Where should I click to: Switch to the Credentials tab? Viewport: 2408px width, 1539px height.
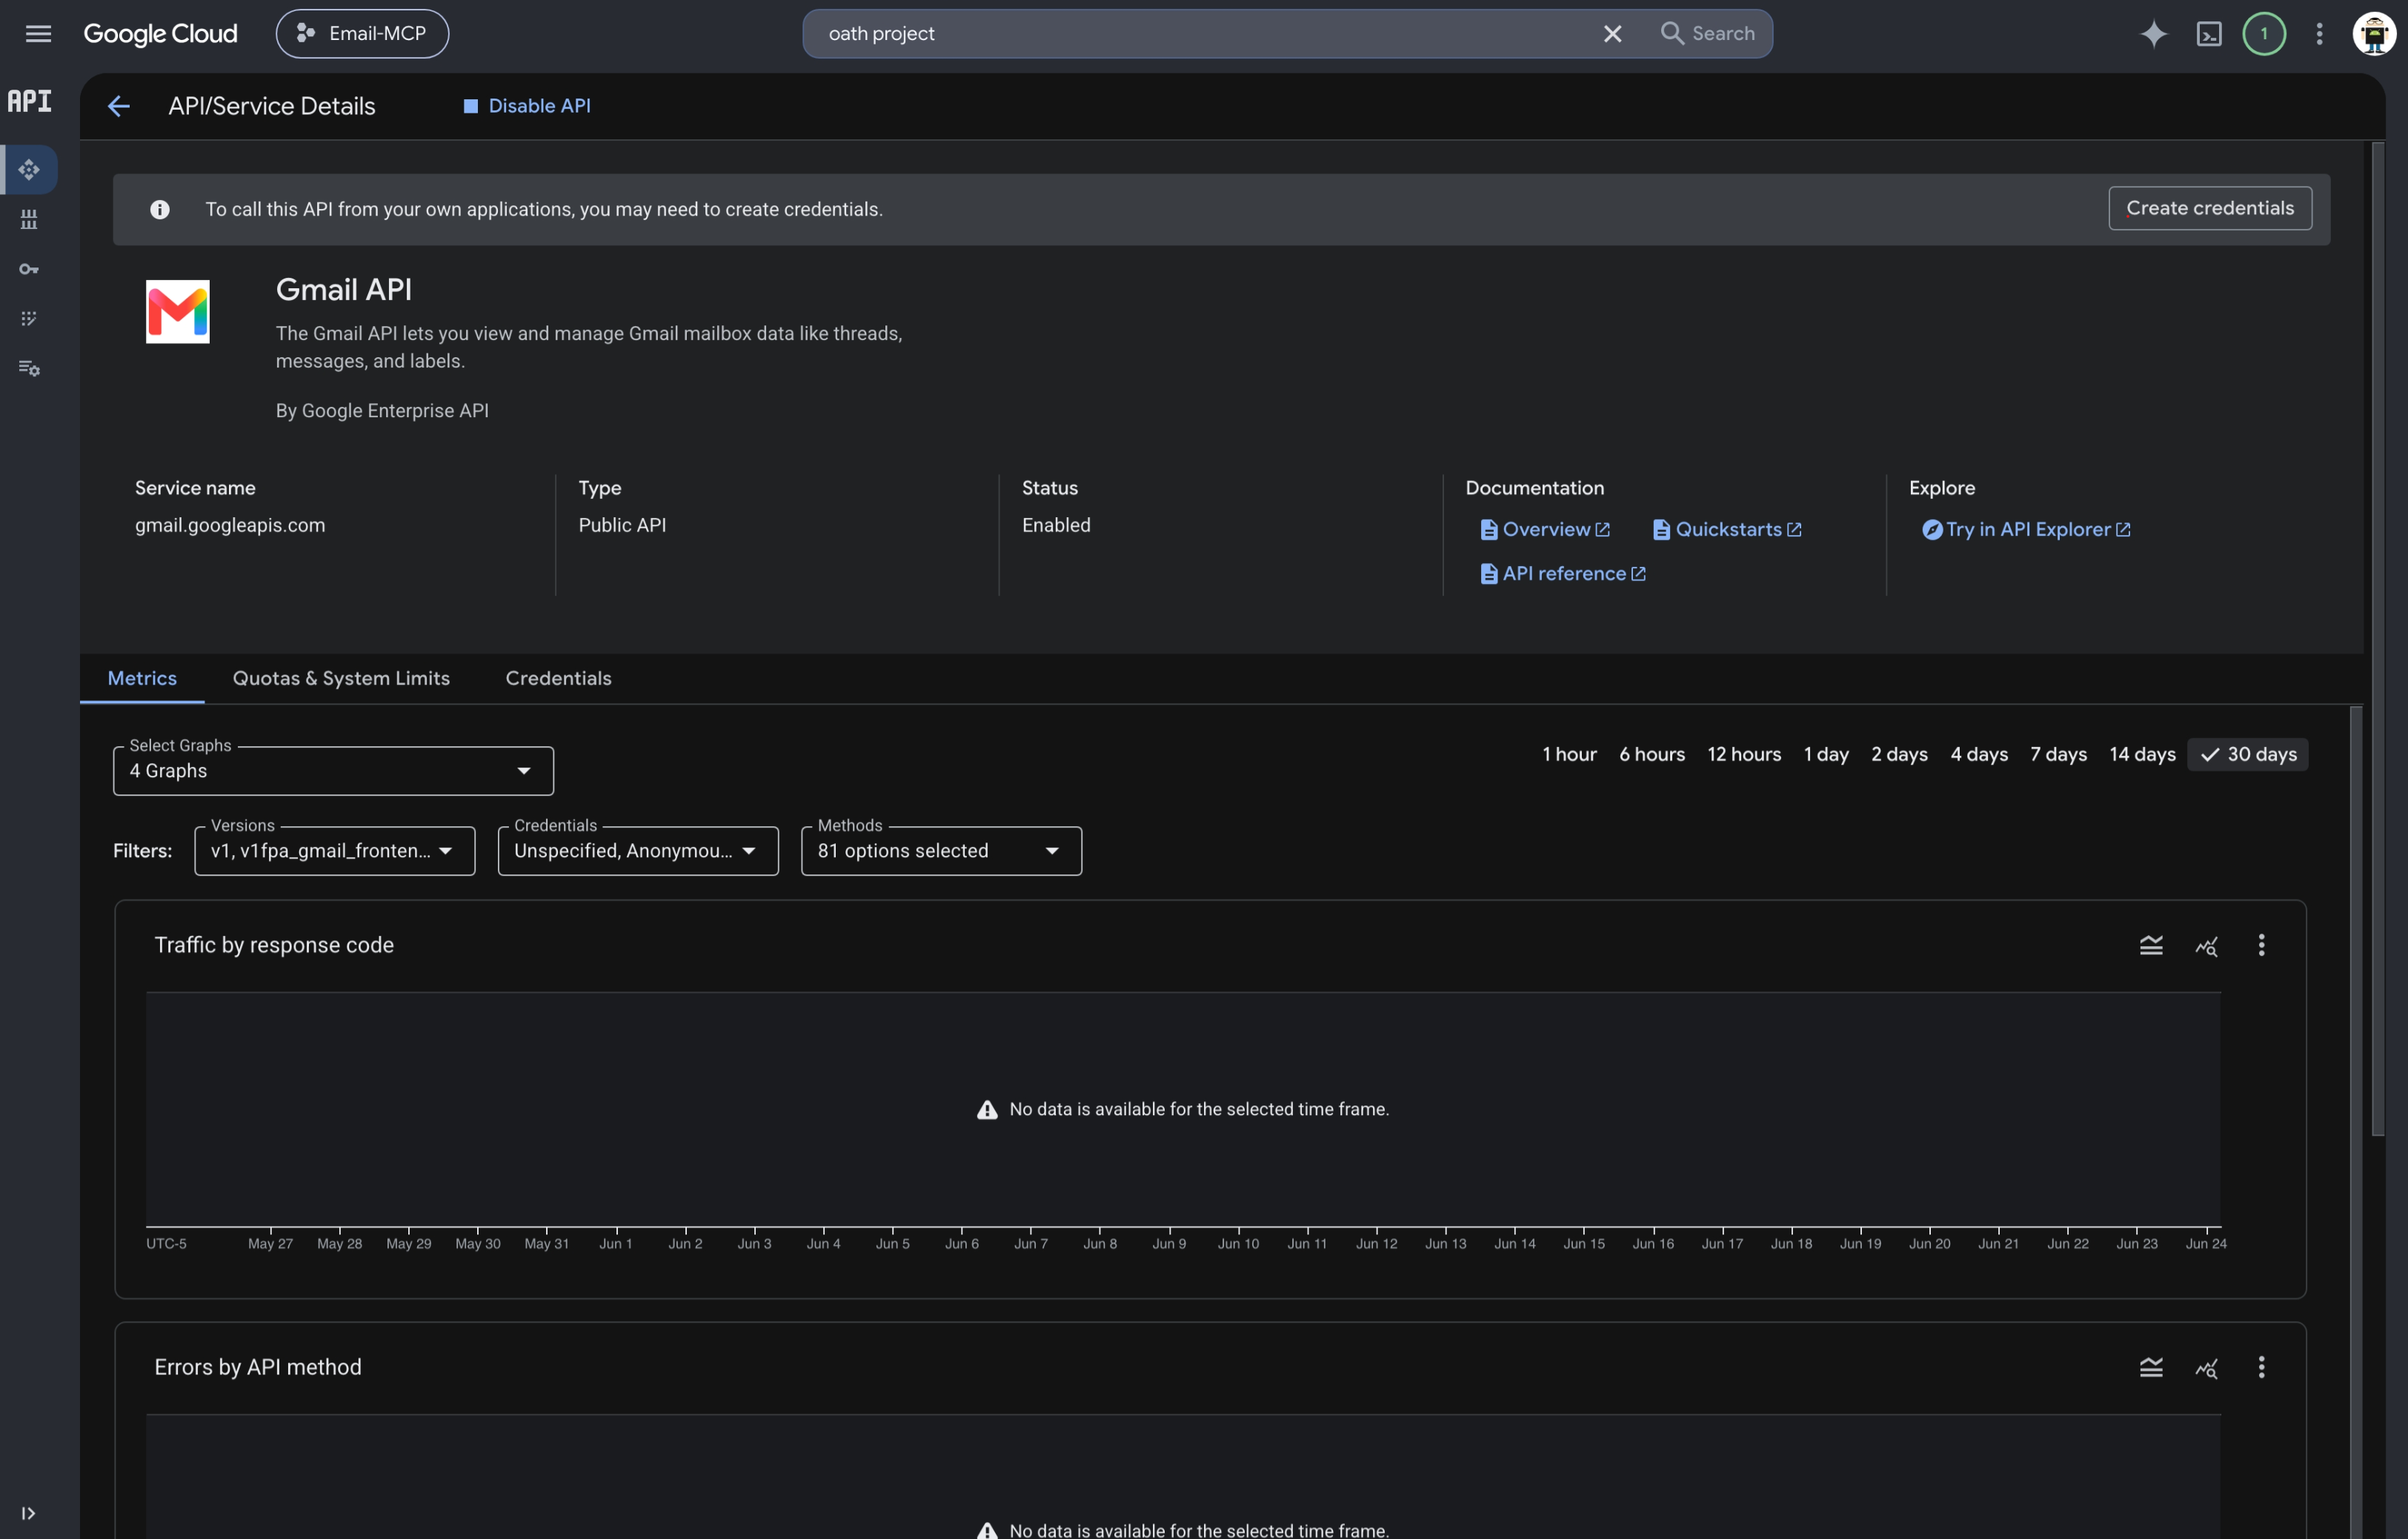[558, 678]
